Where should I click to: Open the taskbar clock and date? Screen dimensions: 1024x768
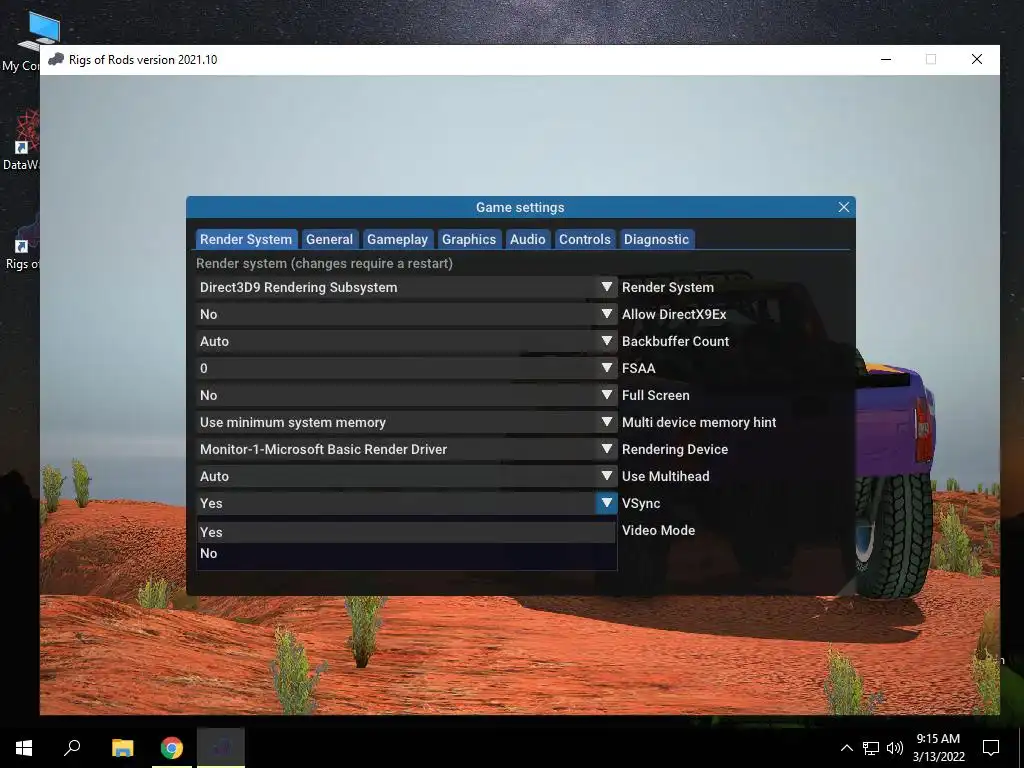[x=938, y=748]
